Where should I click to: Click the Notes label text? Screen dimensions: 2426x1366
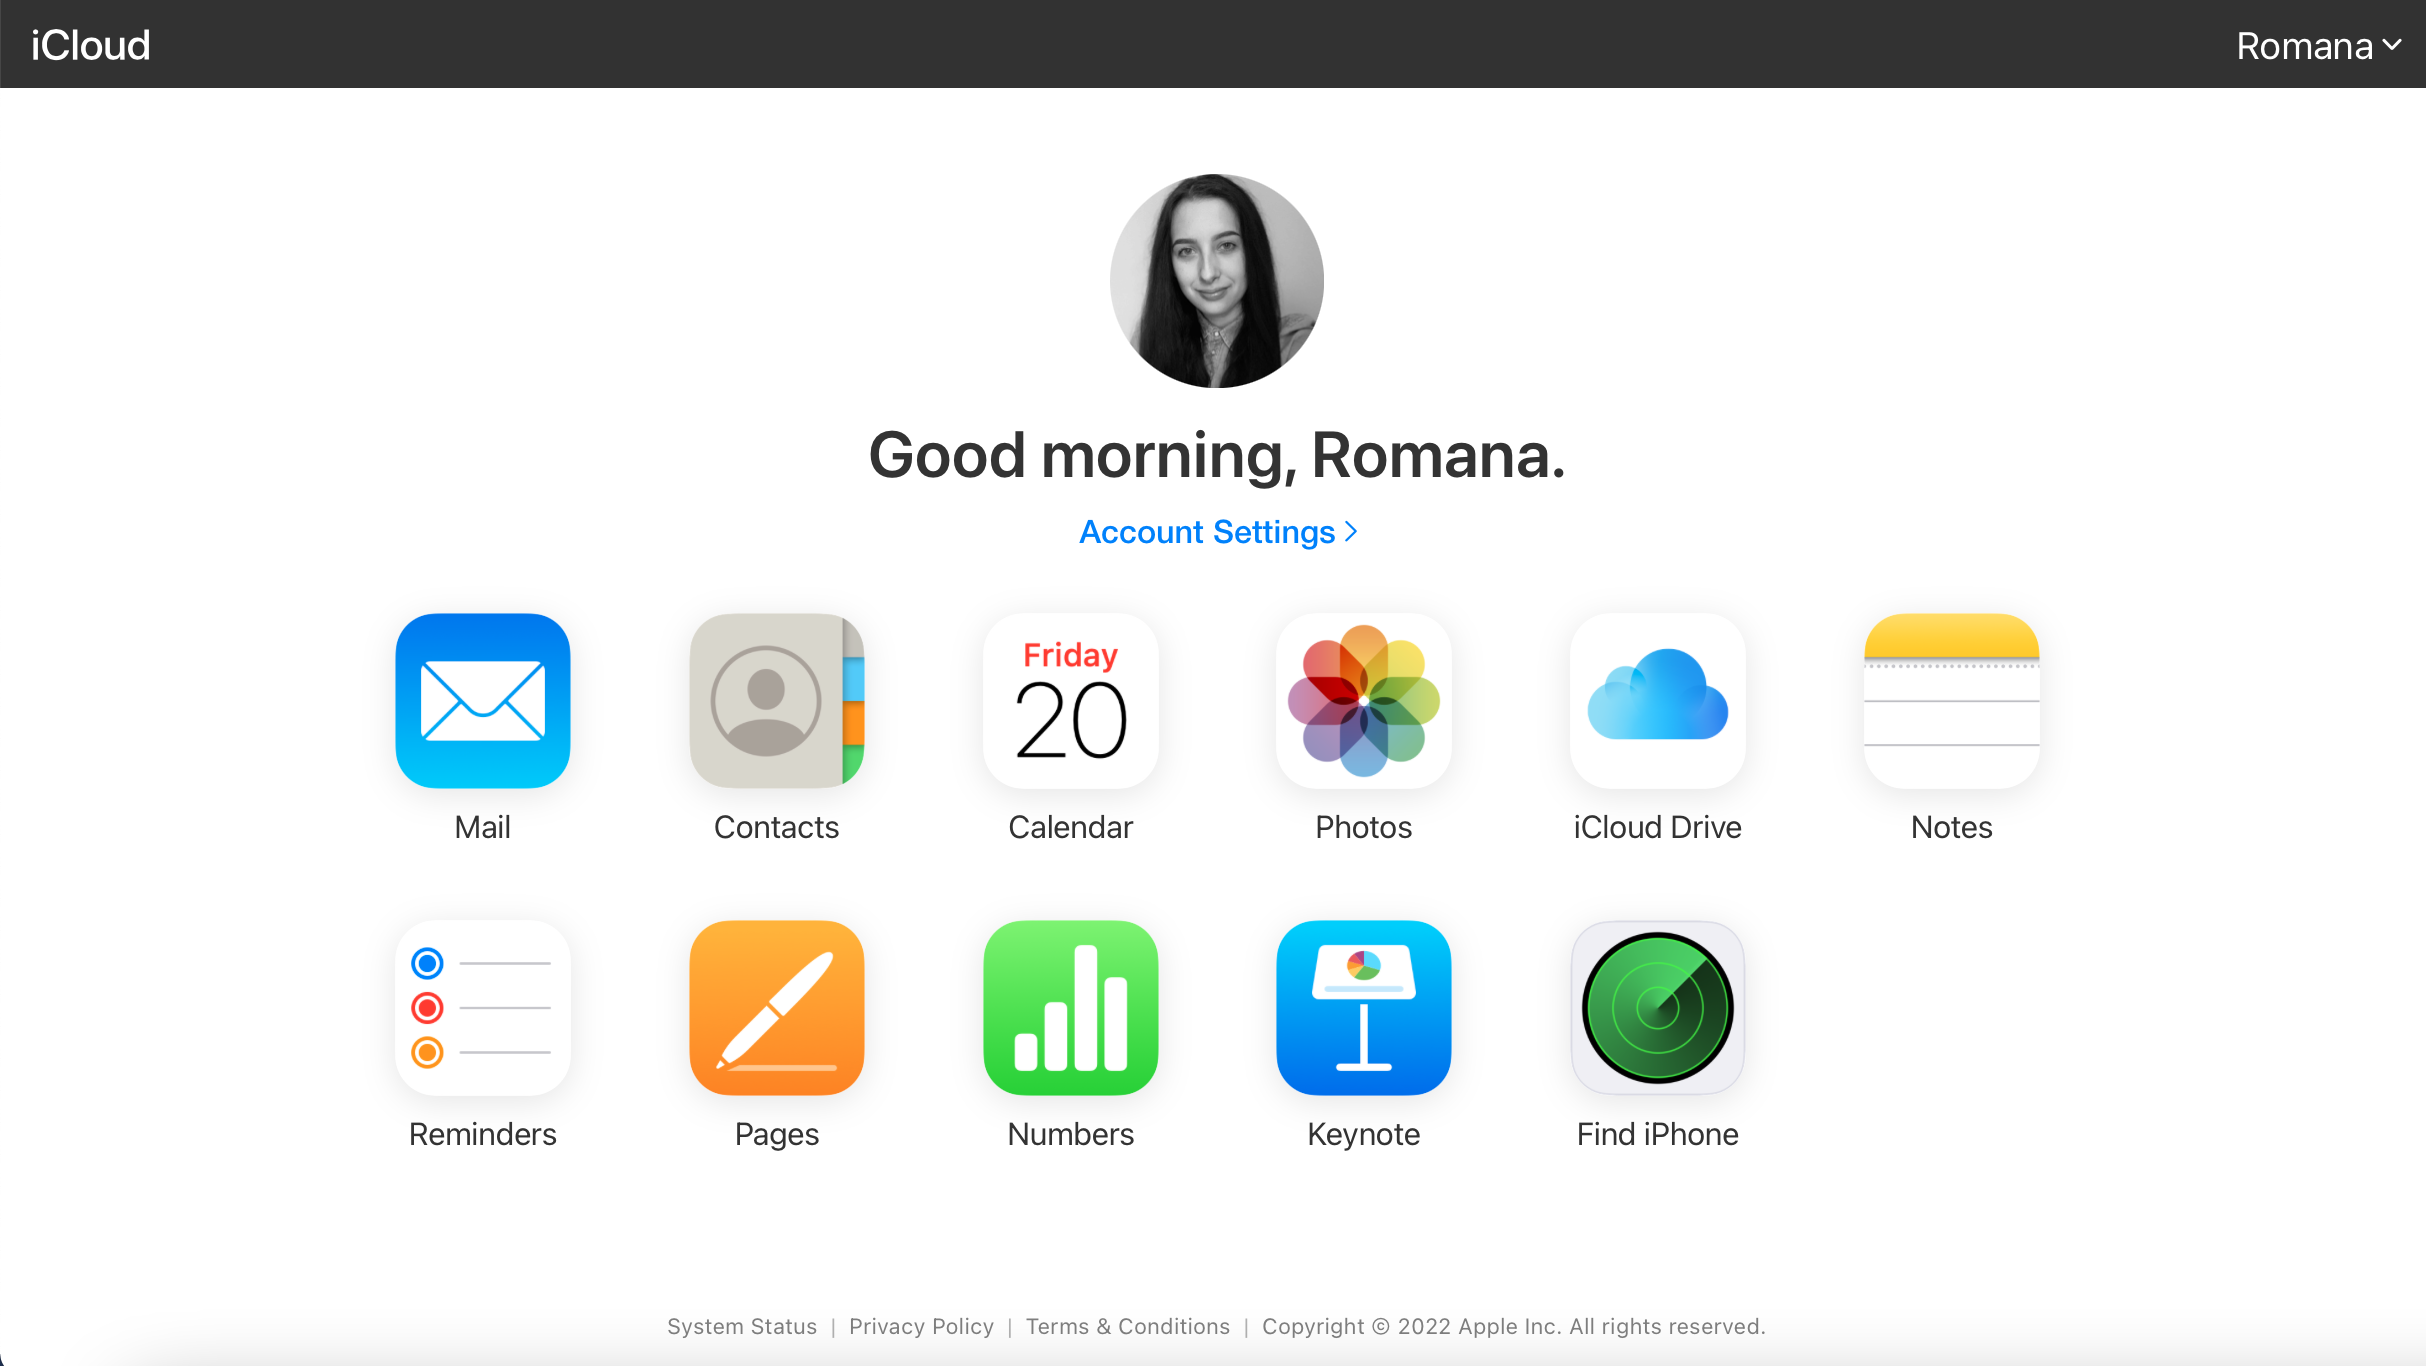(1952, 827)
